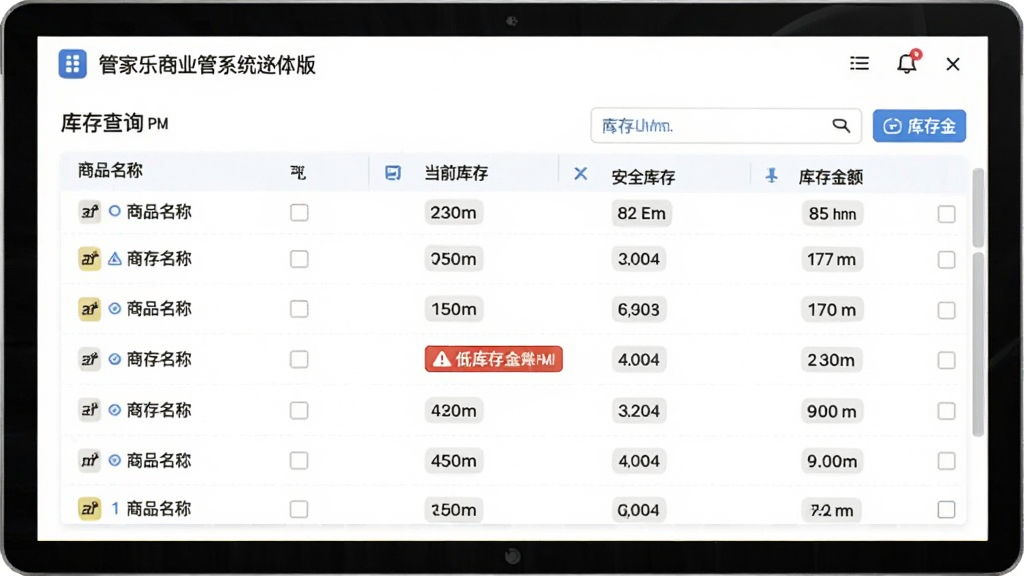Image resolution: width=1024 pixels, height=576 pixels.
Task: Select the 9.00m amount cell
Action: pyautogui.click(x=832, y=462)
